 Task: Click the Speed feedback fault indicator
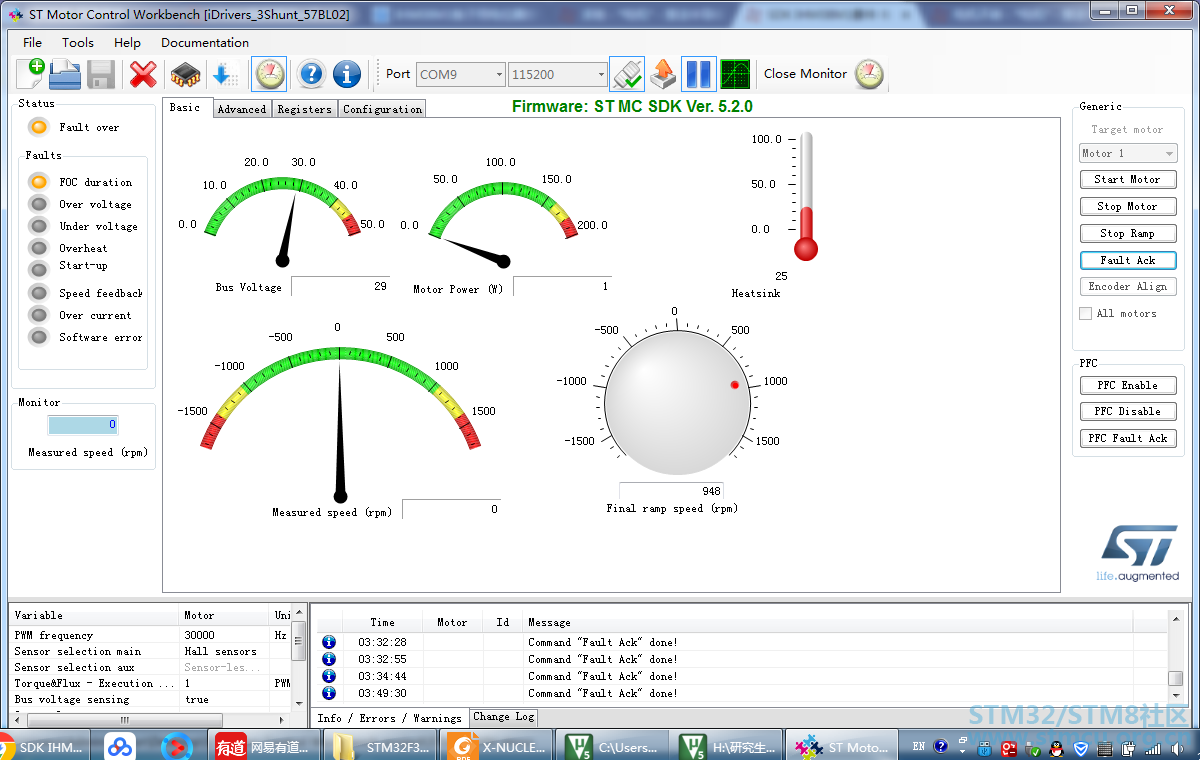pyautogui.click(x=39, y=293)
